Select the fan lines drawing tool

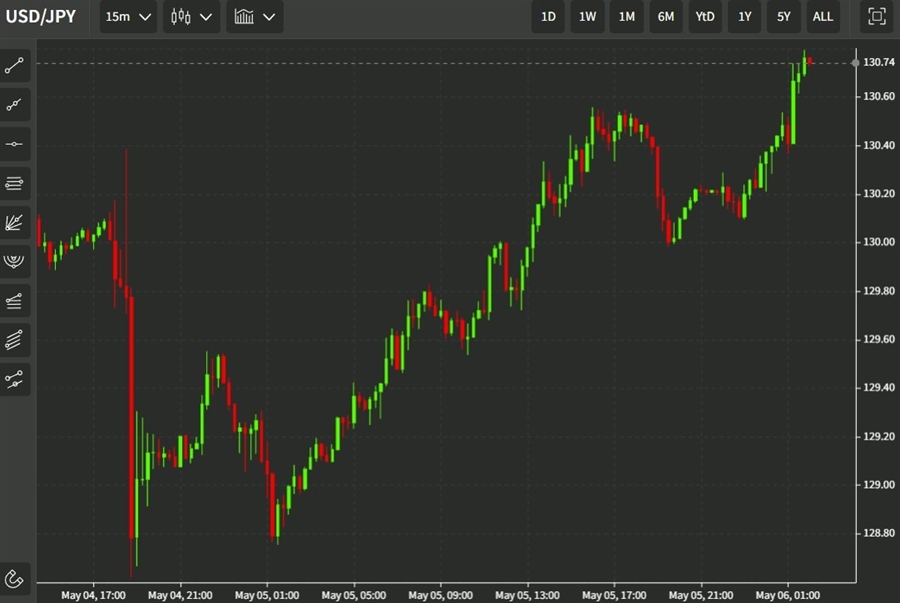coord(15,222)
